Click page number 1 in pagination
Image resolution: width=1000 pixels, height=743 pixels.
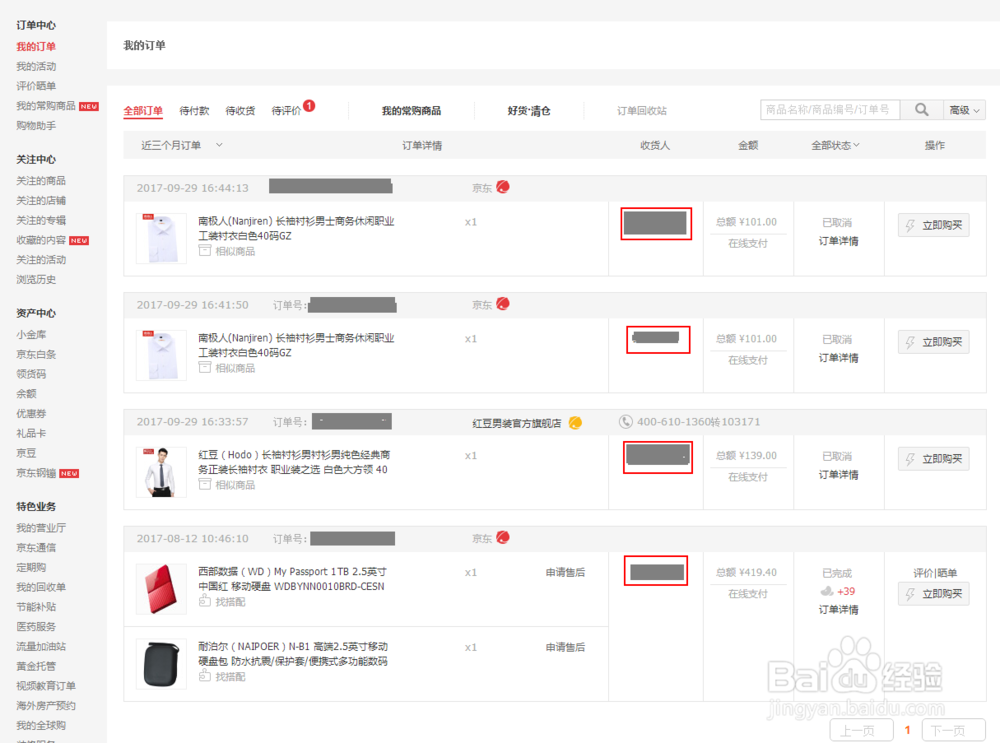908,730
